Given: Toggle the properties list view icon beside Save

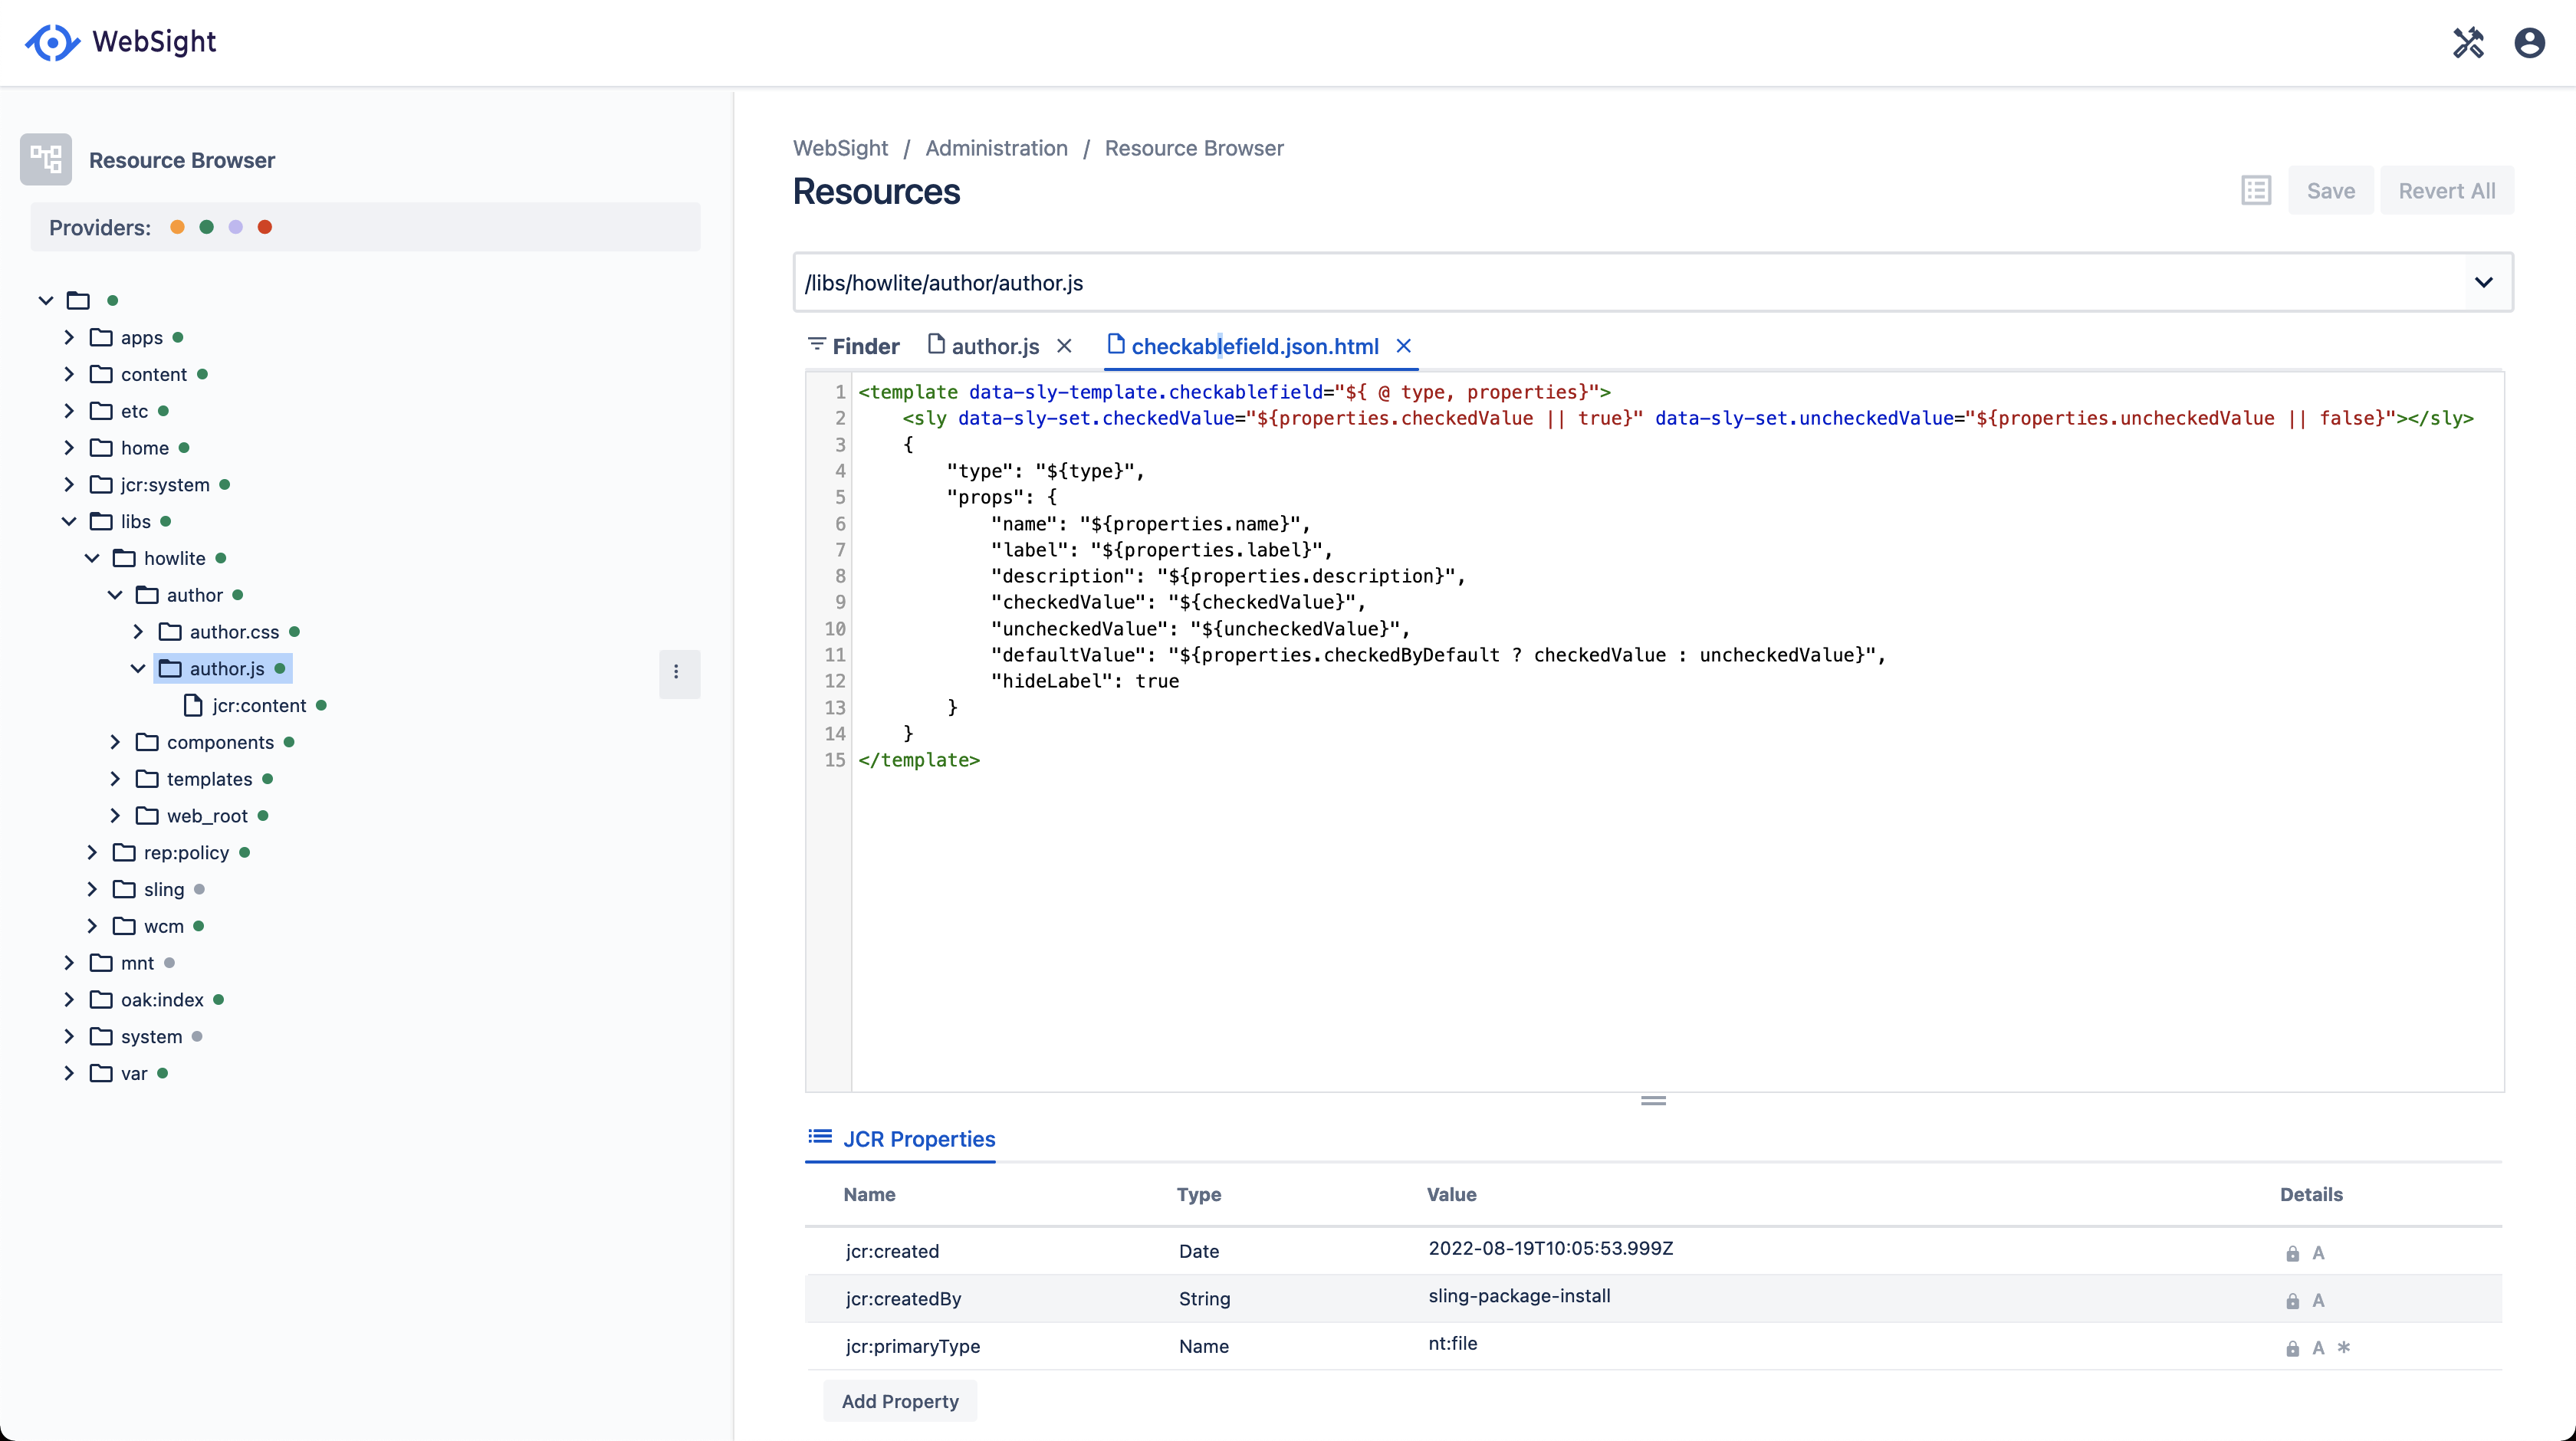Looking at the screenshot, I should click(2256, 190).
